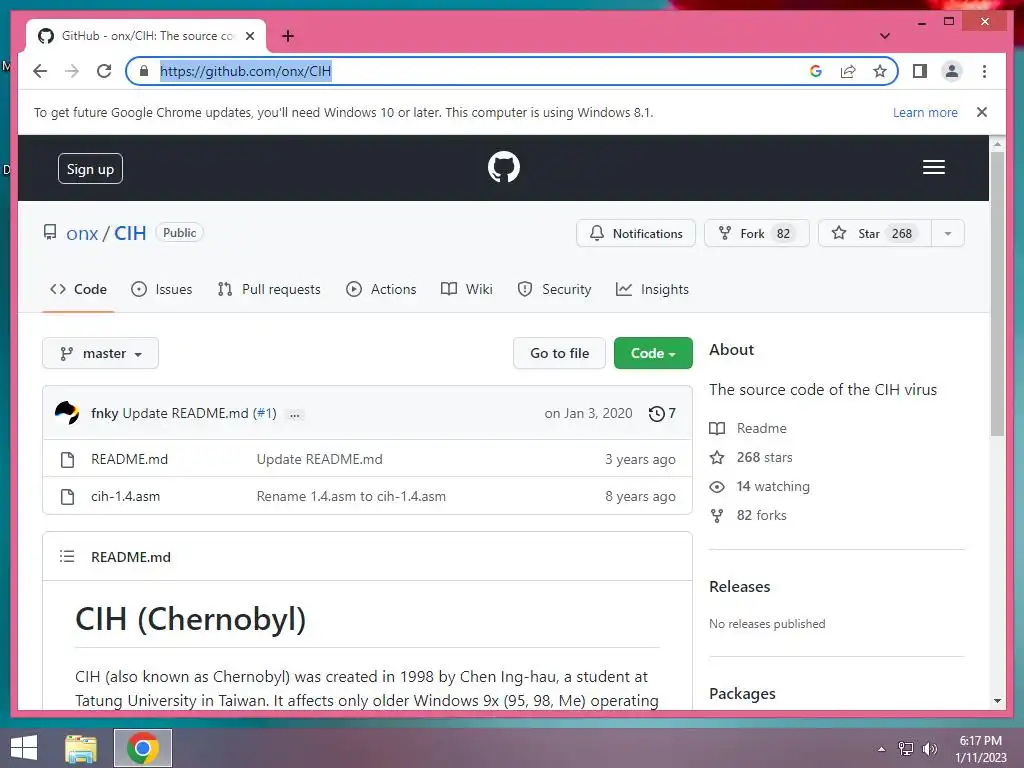Viewport: 1024px width, 768px height.
Task: Click the 14 watching link
Action: pyautogui.click(x=773, y=487)
